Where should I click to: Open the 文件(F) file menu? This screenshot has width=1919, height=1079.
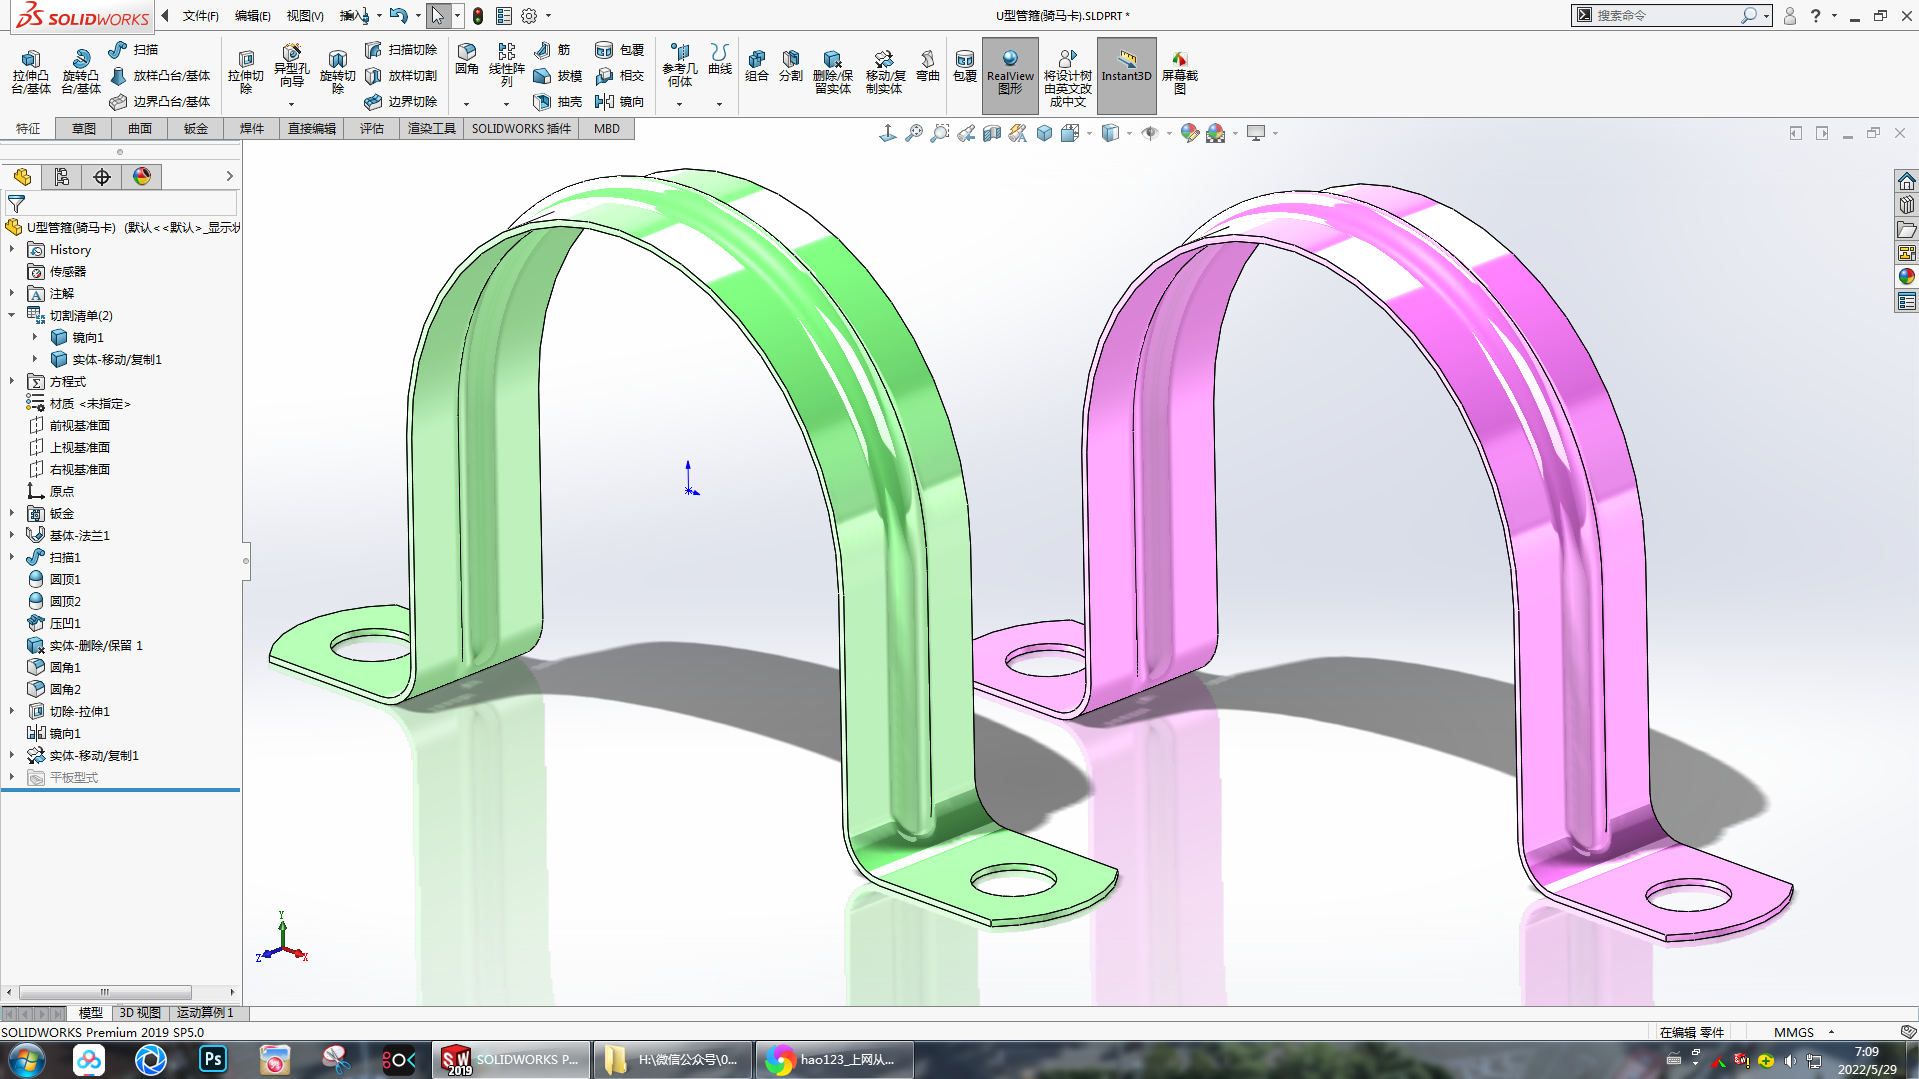tap(200, 16)
